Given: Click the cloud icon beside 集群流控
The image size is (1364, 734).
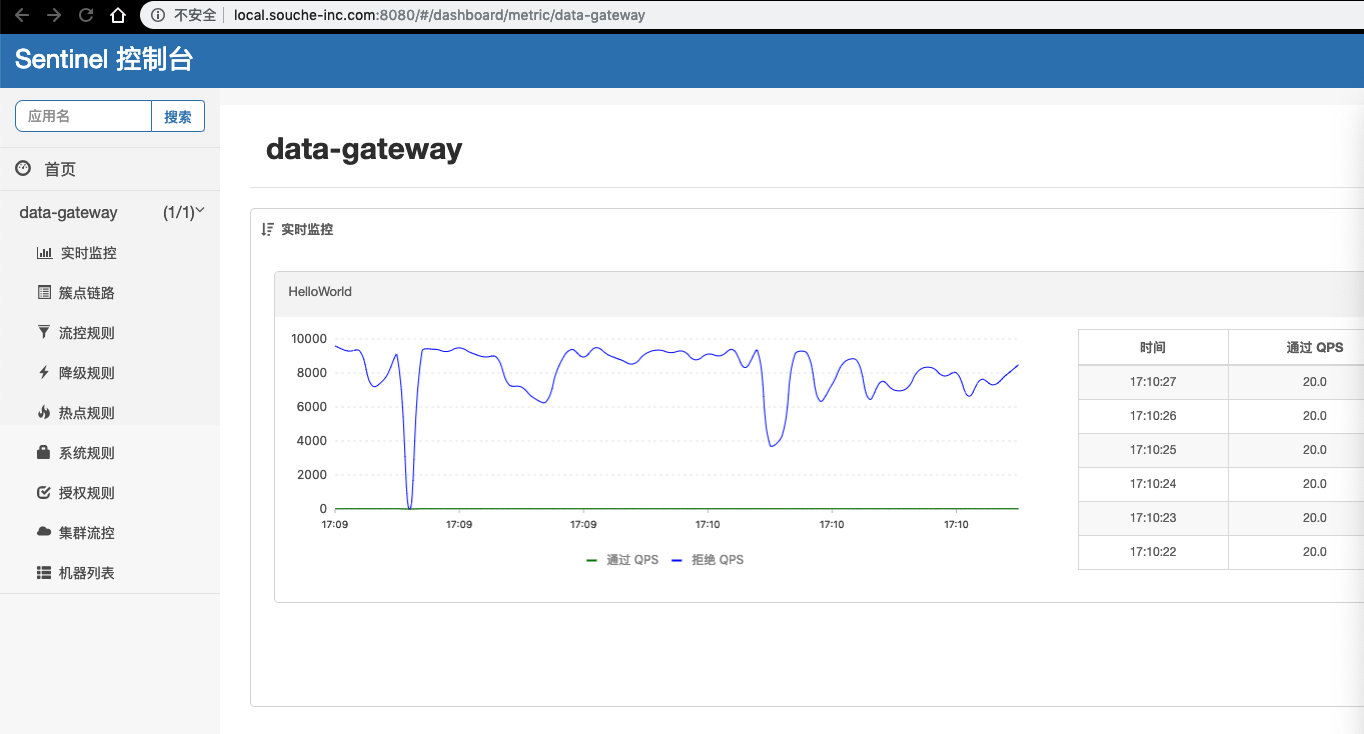Looking at the screenshot, I should [x=43, y=533].
